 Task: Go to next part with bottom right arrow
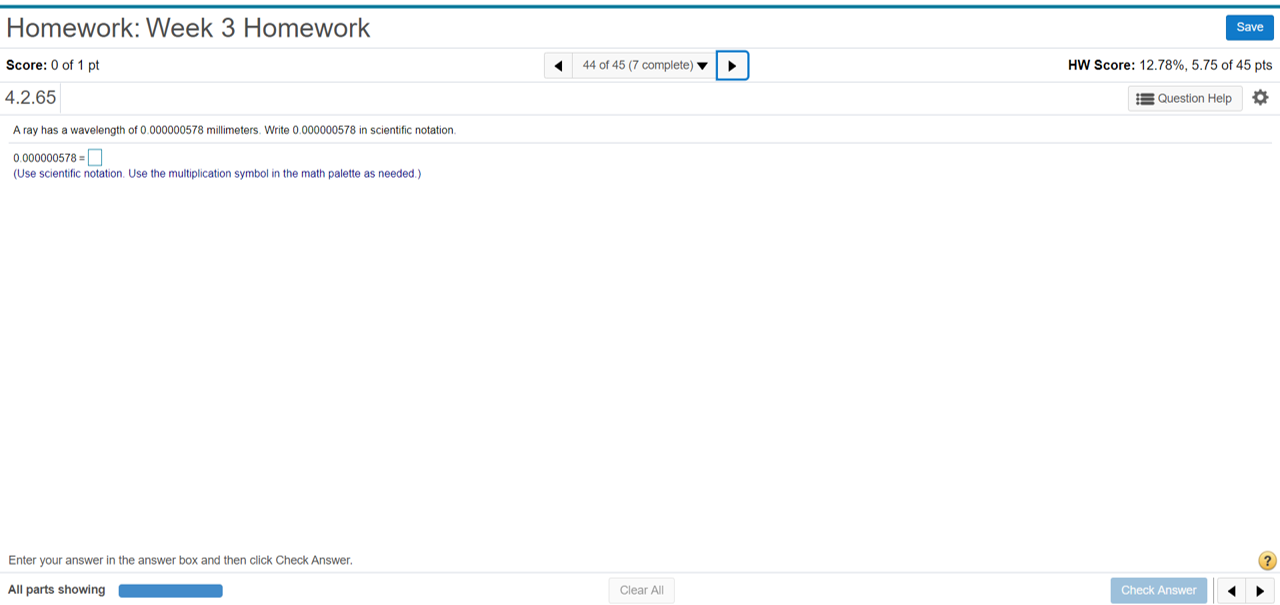pyautogui.click(x=1260, y=590)
